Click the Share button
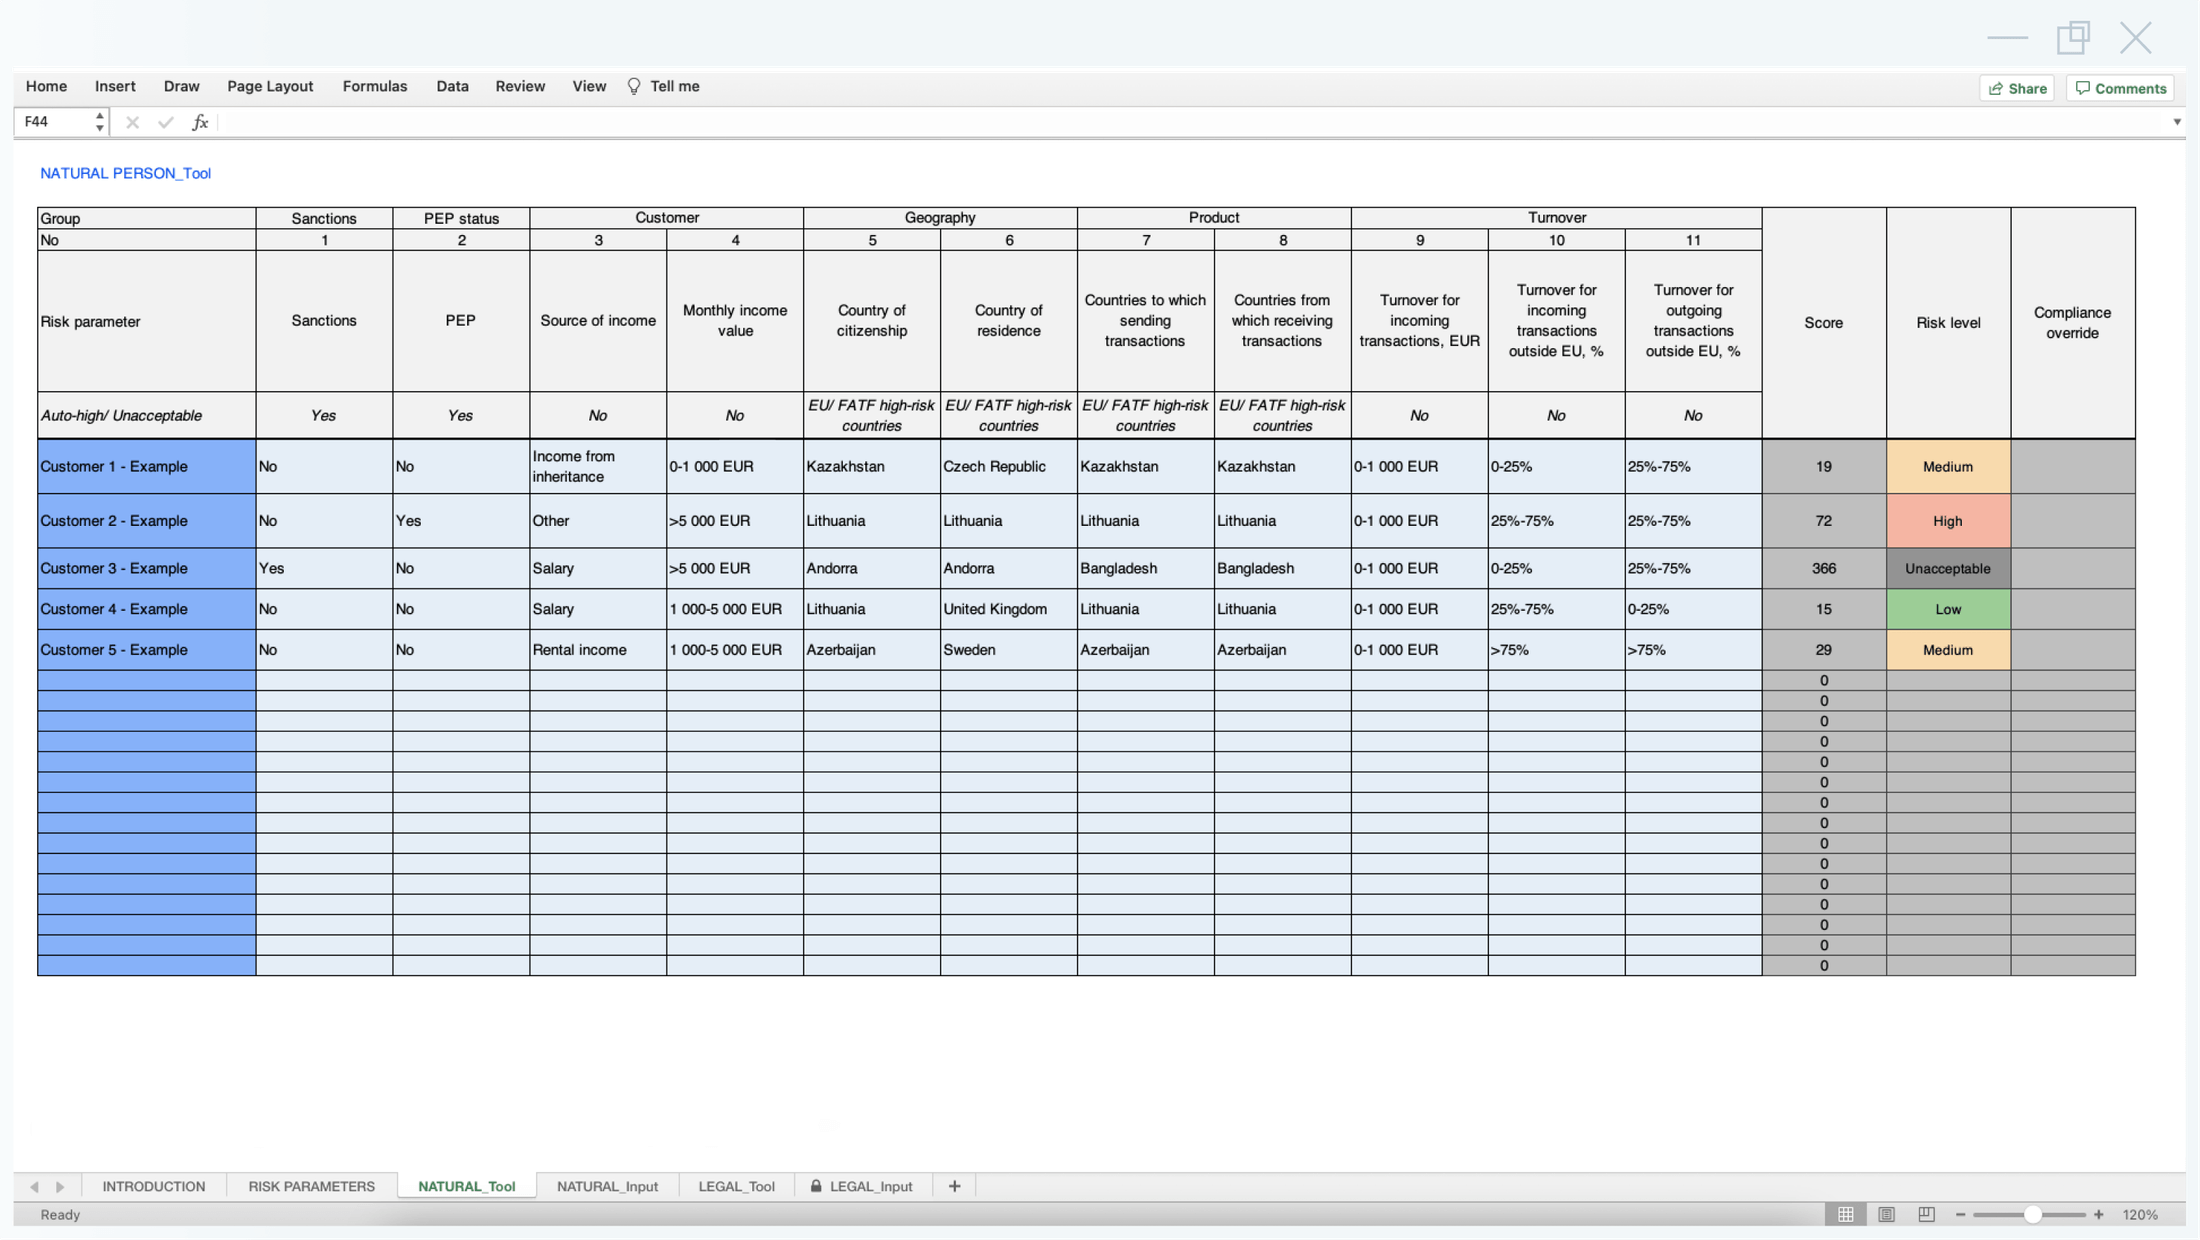2200x1240 pixels. point(2017,88)
